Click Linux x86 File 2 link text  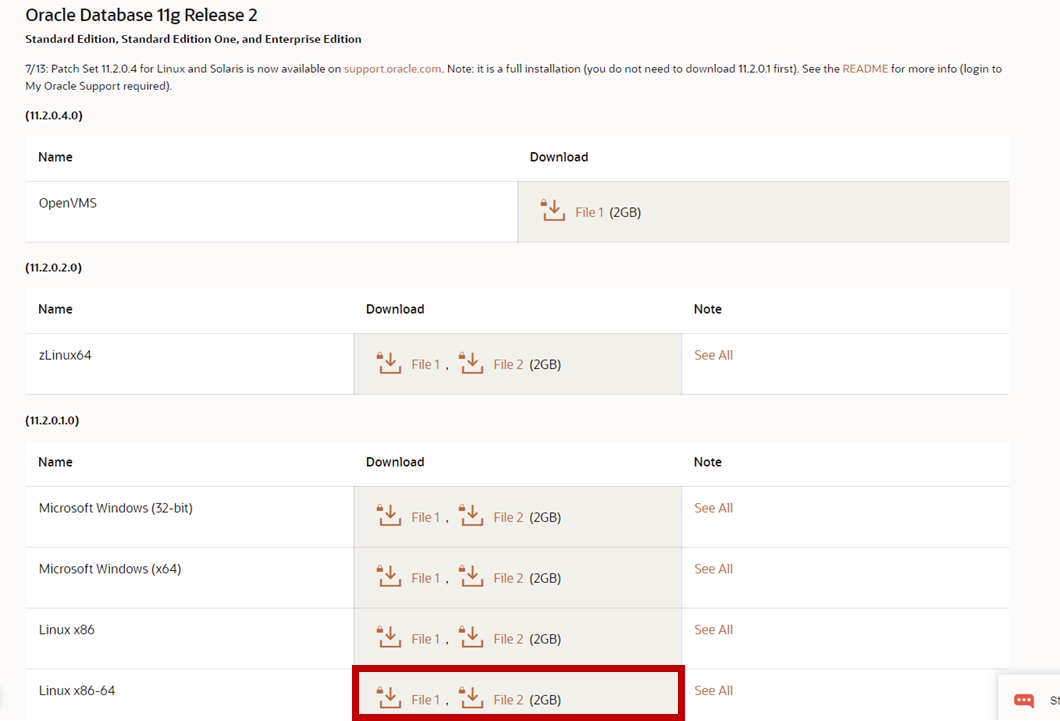tap(508, 639)
